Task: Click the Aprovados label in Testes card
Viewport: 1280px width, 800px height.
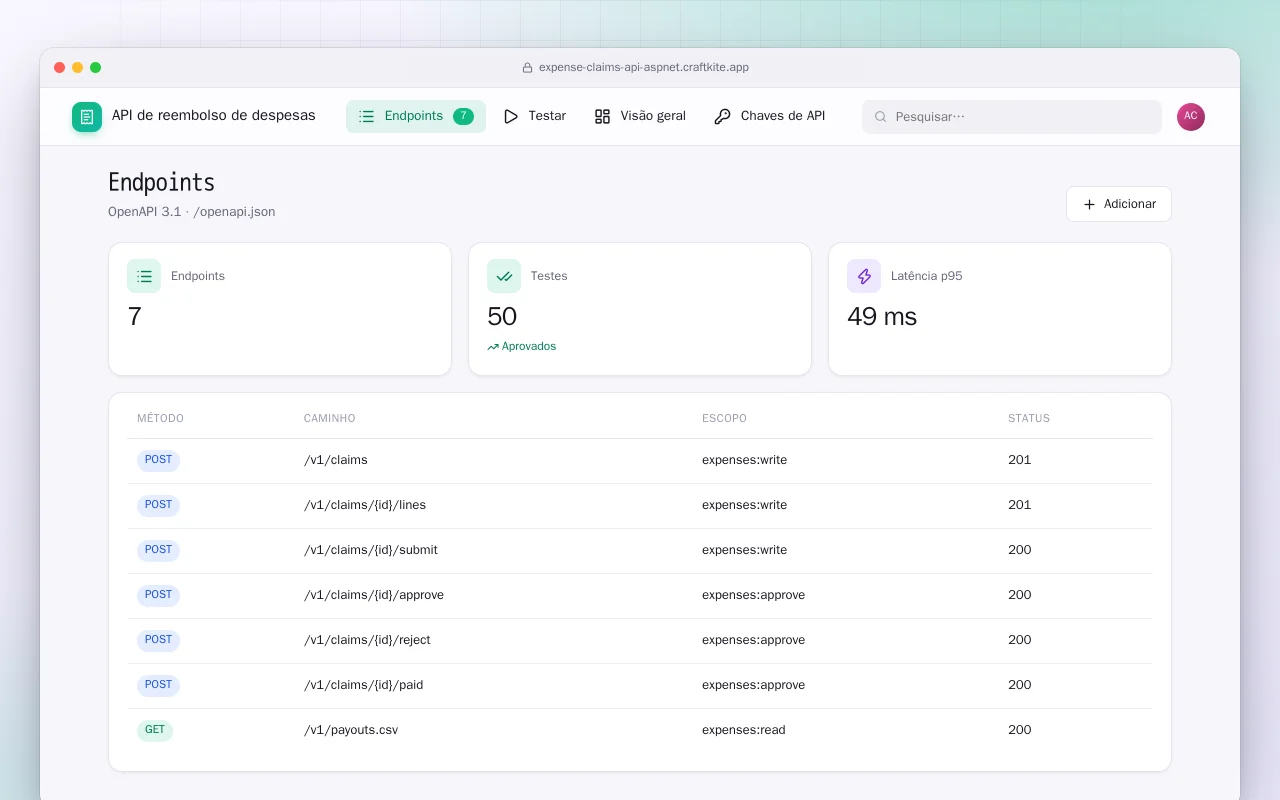Action: coord(529,347)
